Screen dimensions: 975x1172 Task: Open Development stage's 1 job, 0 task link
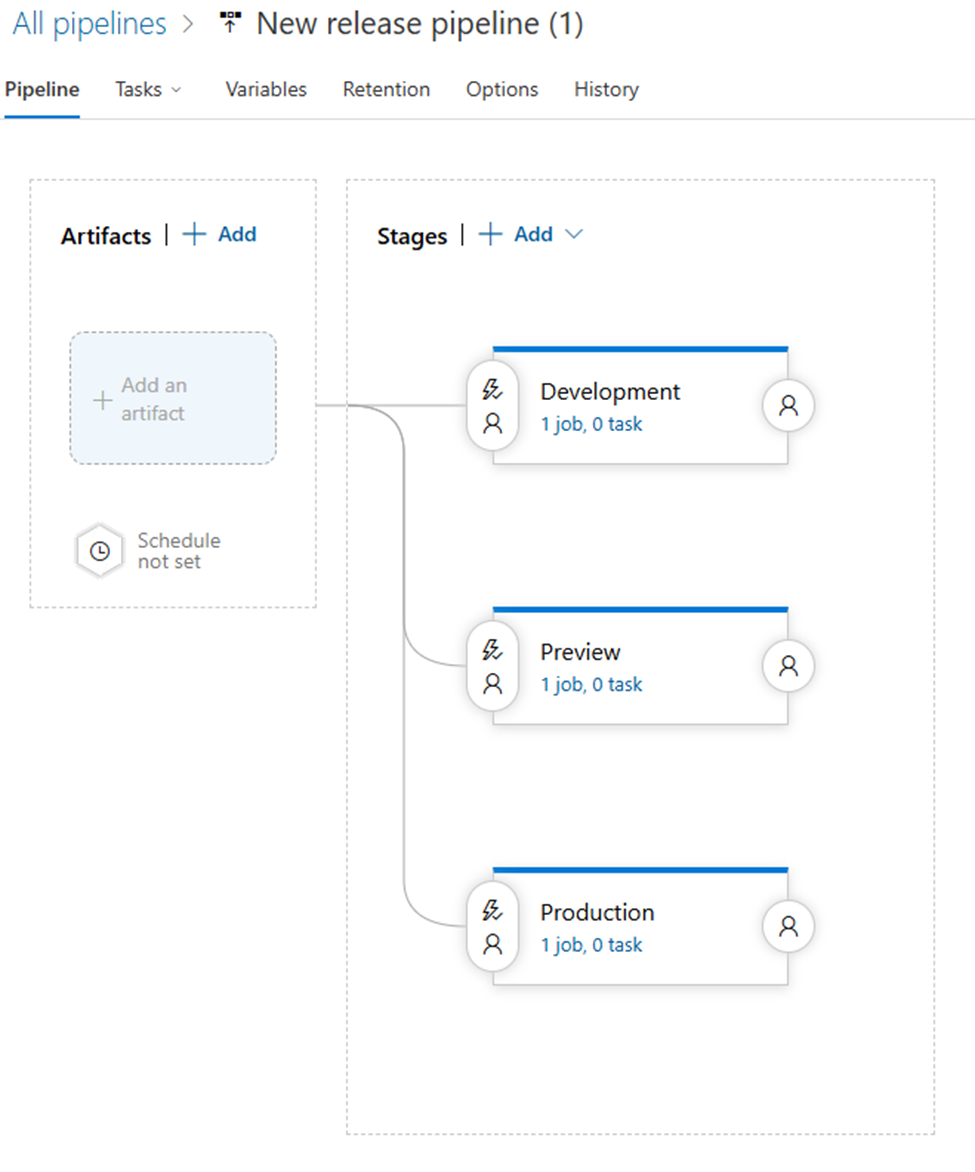[591, 424]
